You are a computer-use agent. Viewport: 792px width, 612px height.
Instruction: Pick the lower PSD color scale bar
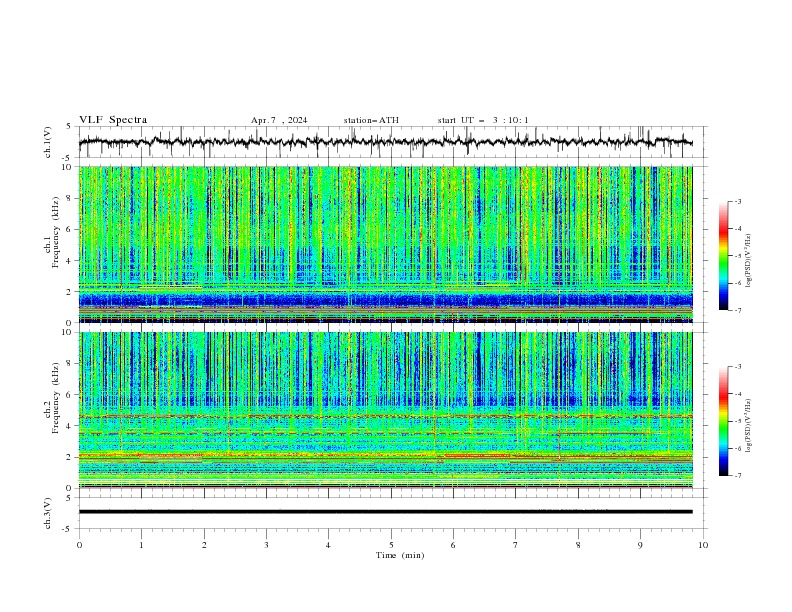(723, 421)
